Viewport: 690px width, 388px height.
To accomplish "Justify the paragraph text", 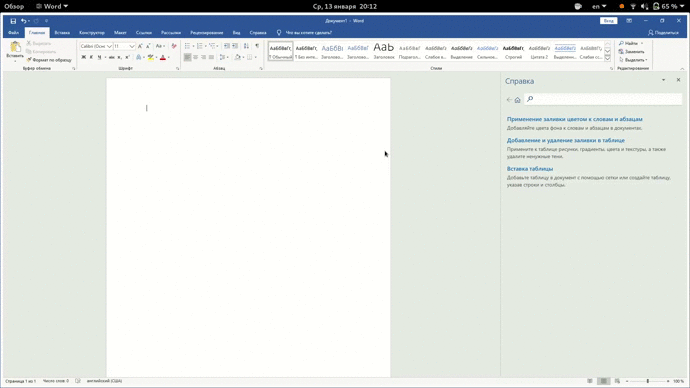I will (211, 57).
